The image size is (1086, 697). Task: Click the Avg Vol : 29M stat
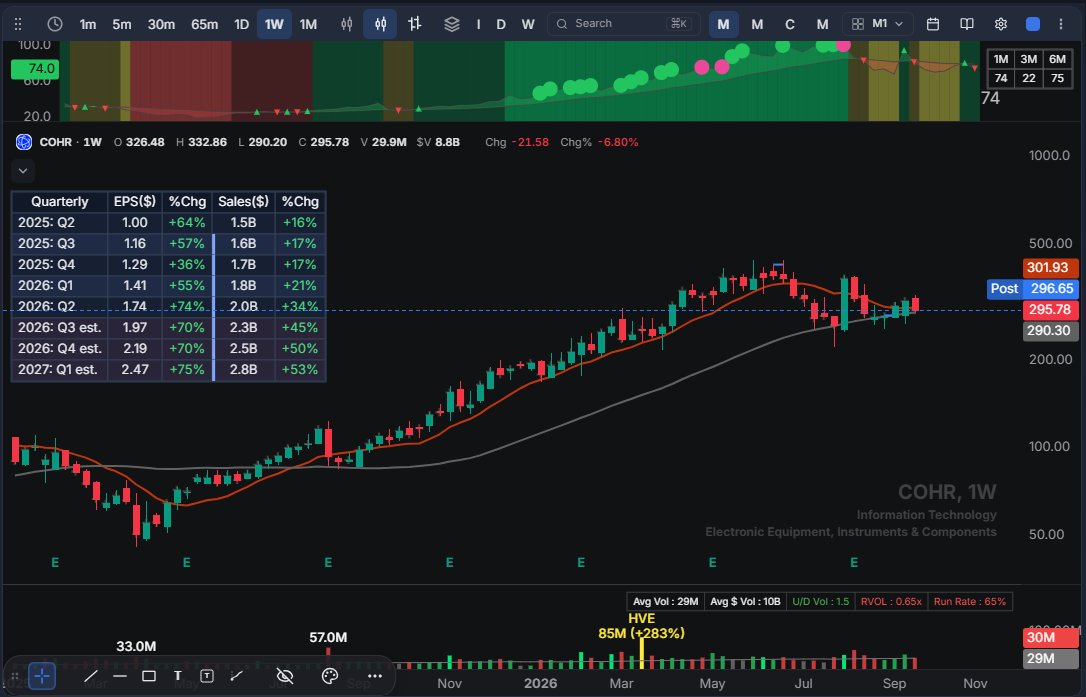pos(666,601)
